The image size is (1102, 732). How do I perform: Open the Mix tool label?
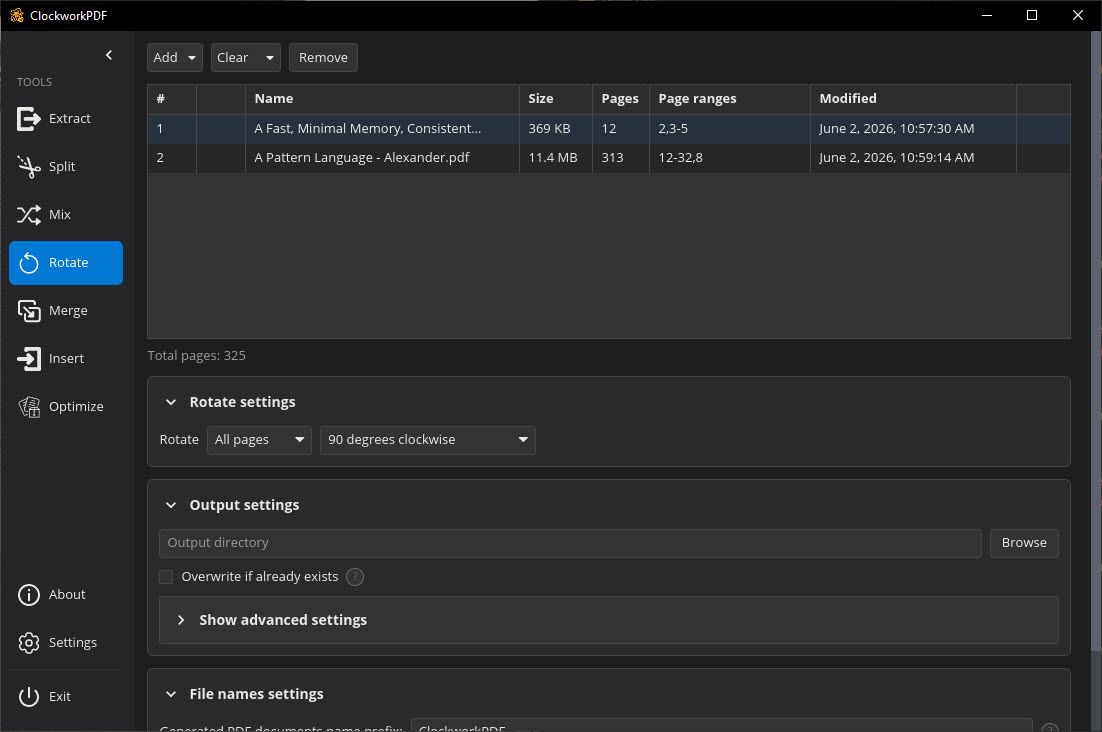[60, 214]
